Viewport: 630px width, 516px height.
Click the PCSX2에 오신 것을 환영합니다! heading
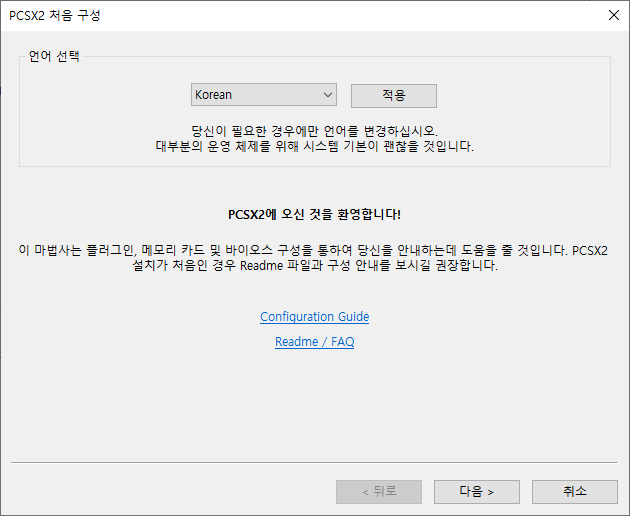click(x=315, y=214)
